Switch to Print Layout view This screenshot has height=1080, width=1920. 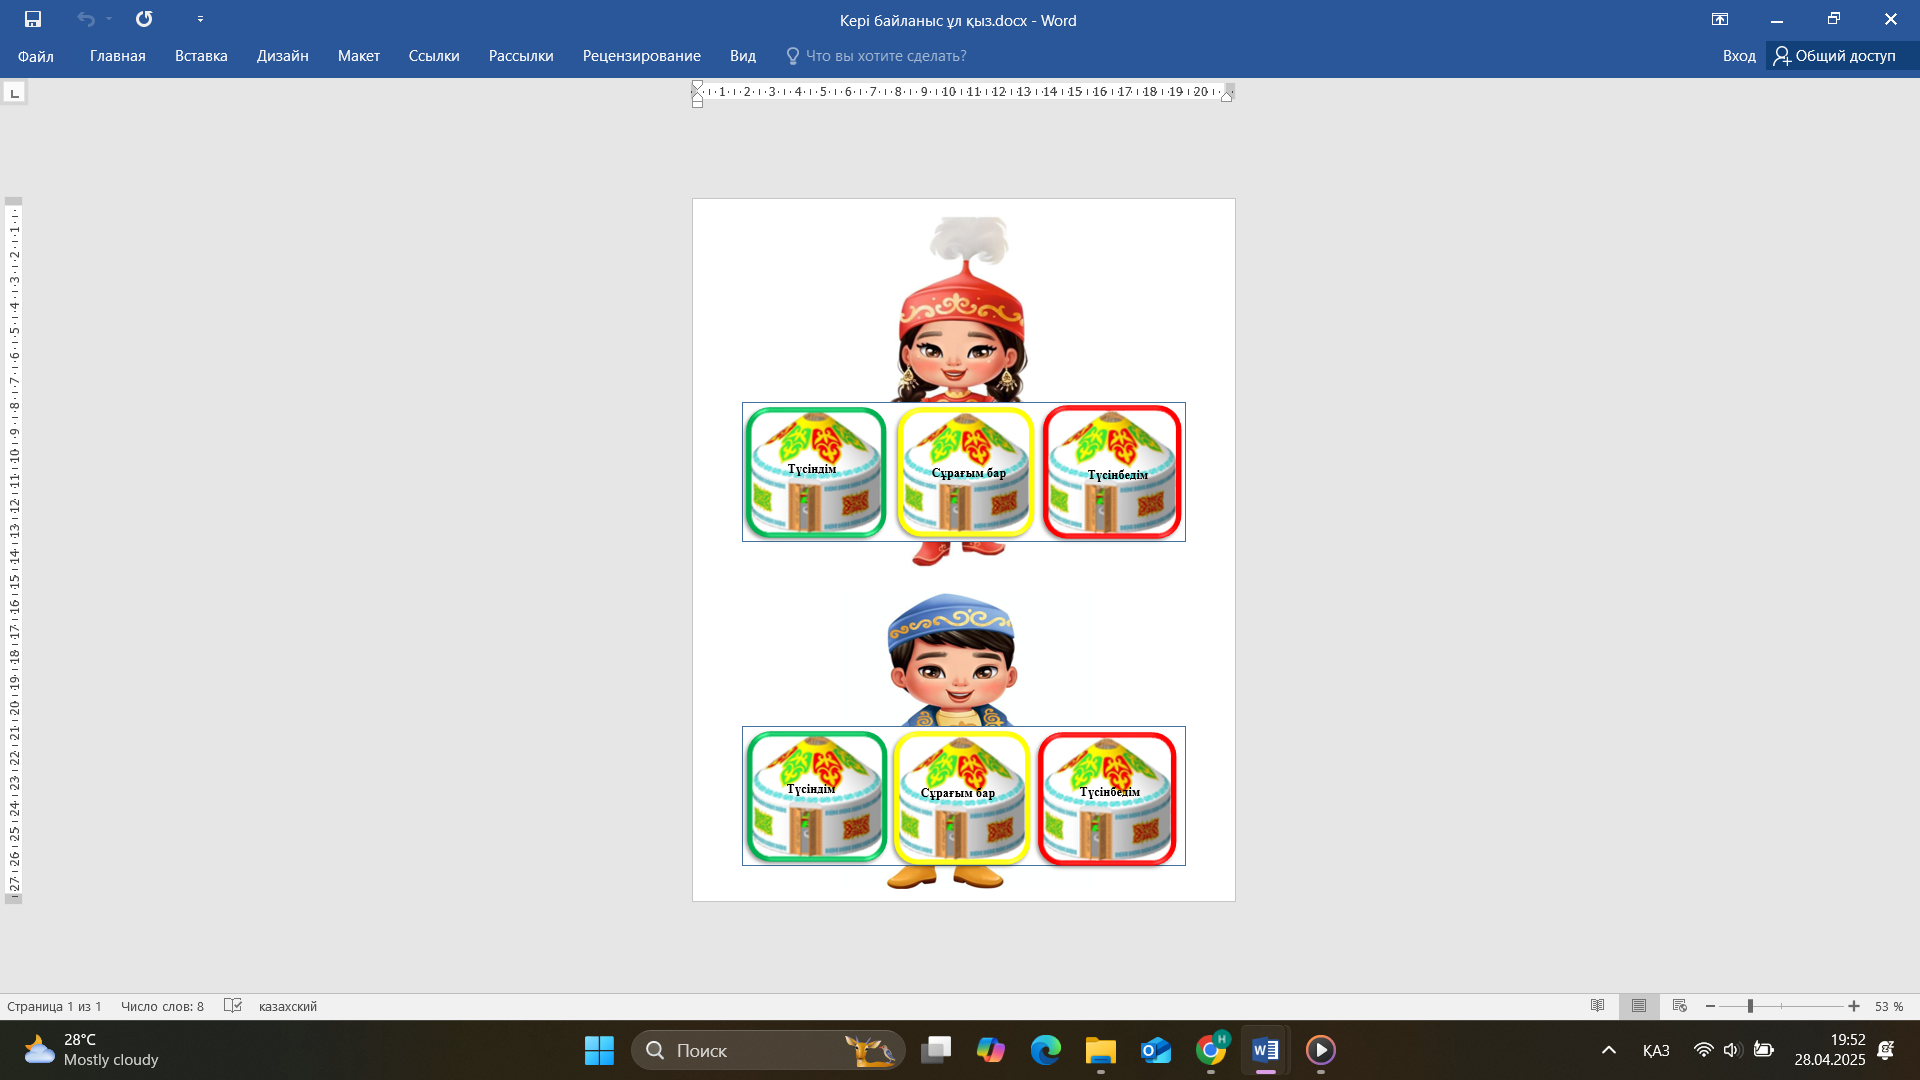coord(1638,1006)
